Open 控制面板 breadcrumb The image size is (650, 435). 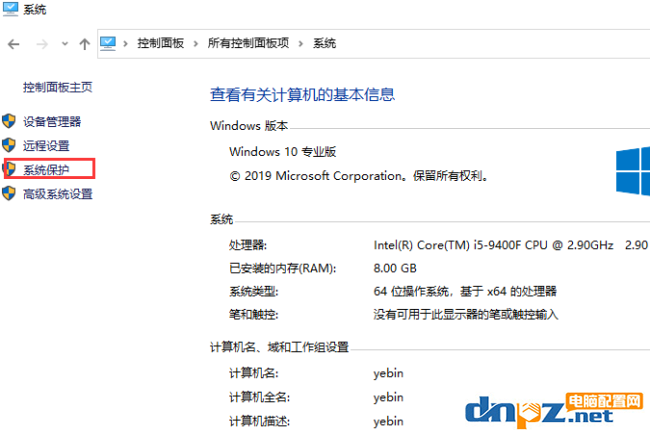pyautogui.click(x=161, y=43)
